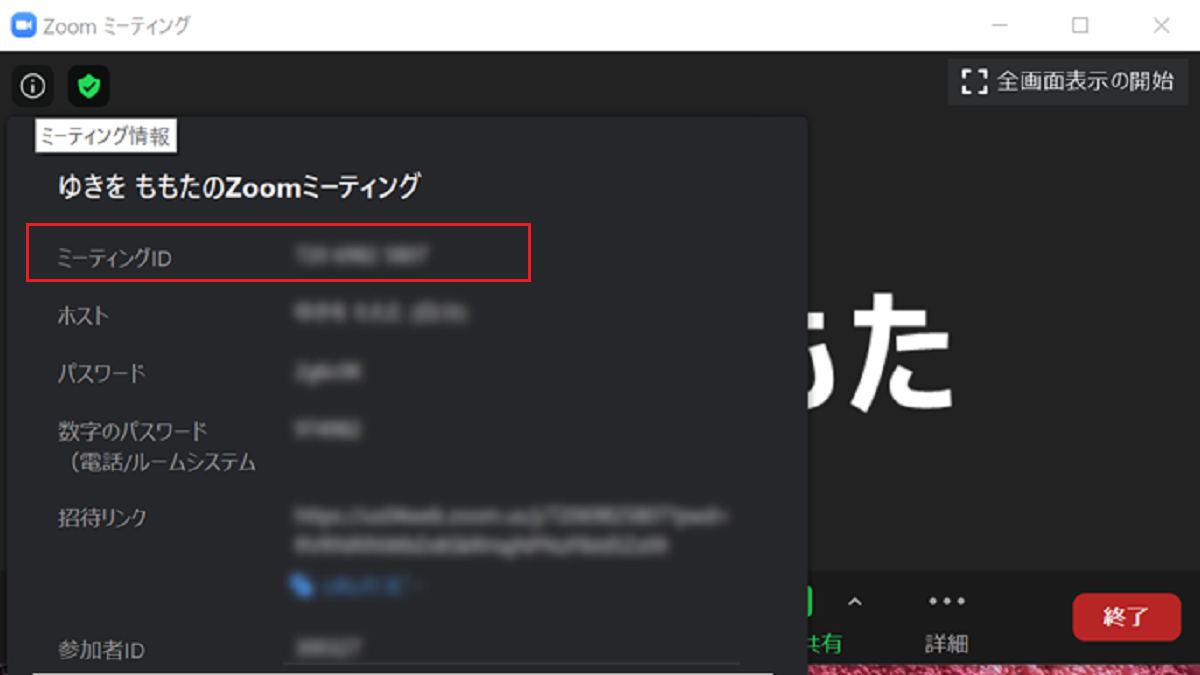Click the ミーティングID label

pyautogui.click(x=115, y=259)
